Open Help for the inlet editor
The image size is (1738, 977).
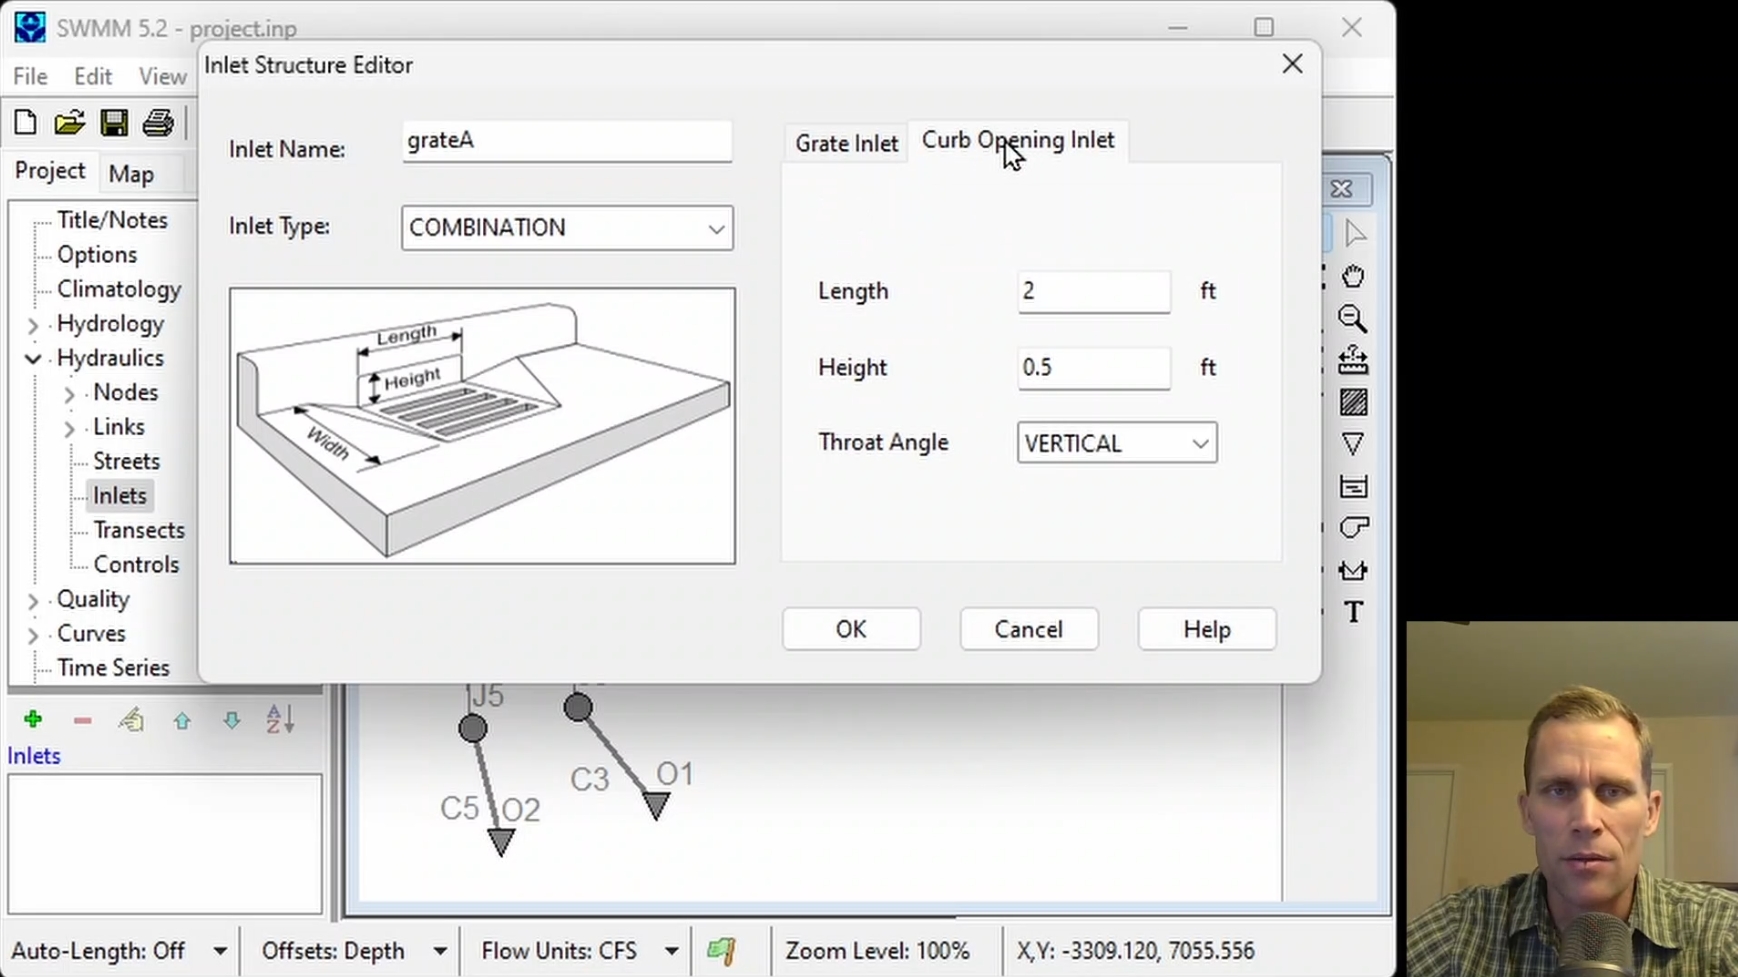1207,629
